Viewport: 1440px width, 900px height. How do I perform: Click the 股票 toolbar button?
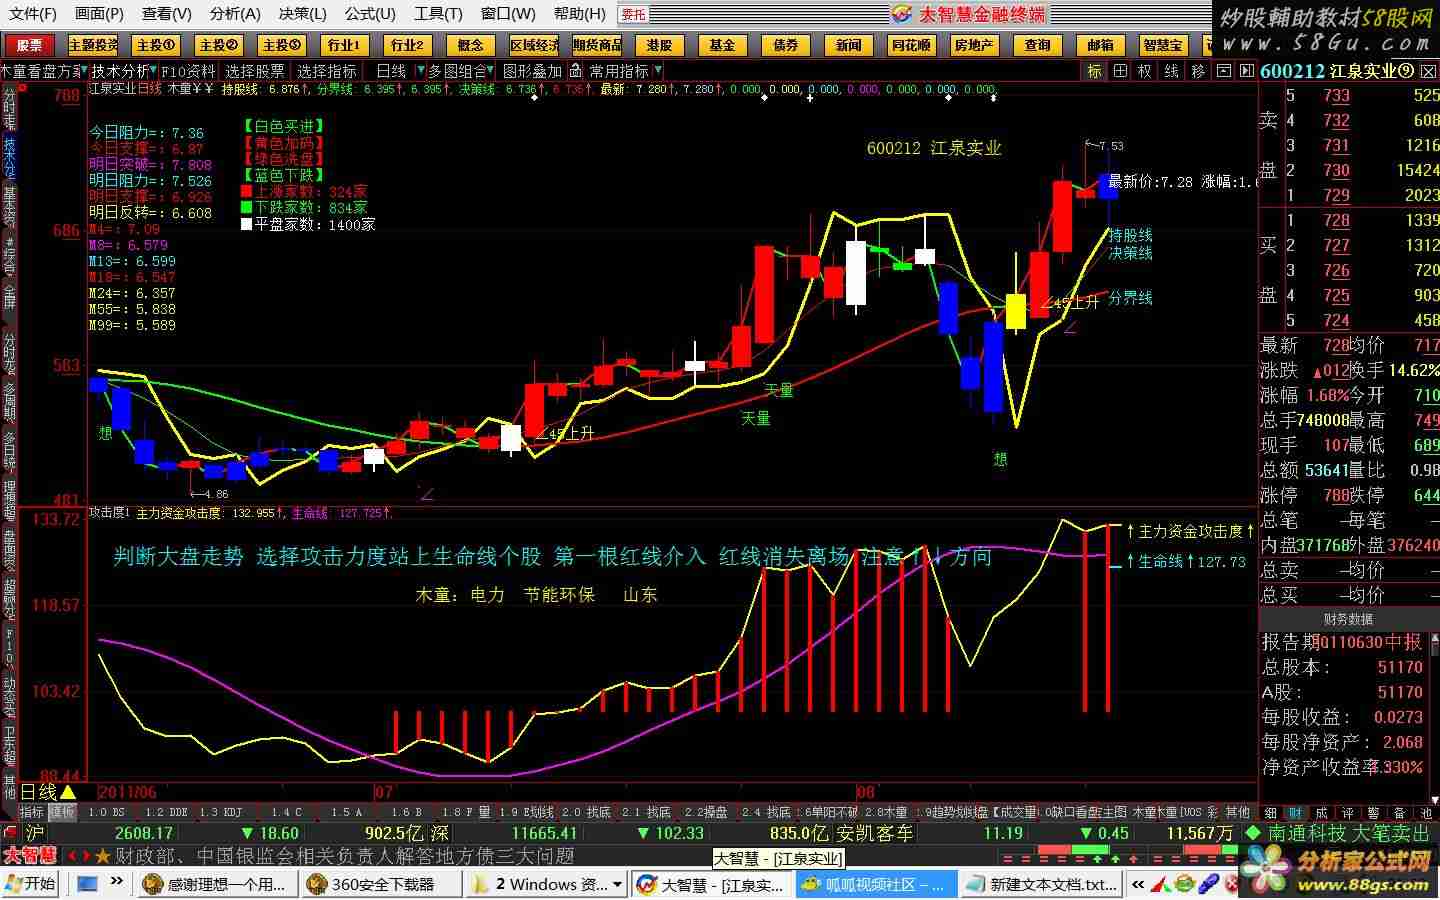tap(29, 45)
